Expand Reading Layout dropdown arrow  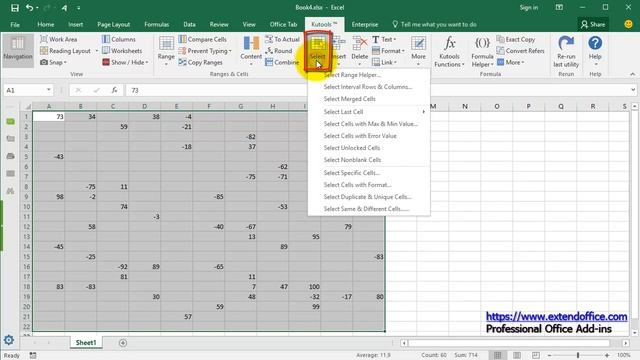(x=97, y=51)
